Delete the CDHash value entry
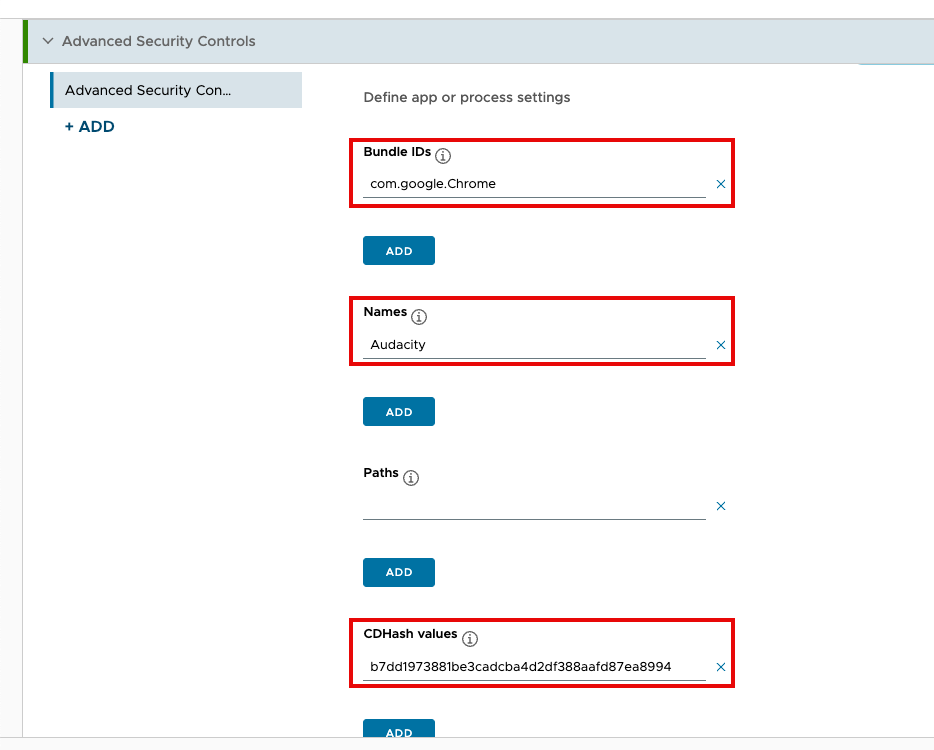Image resolution: width=934 pixels, height=750 pixels. click(721, 667)
